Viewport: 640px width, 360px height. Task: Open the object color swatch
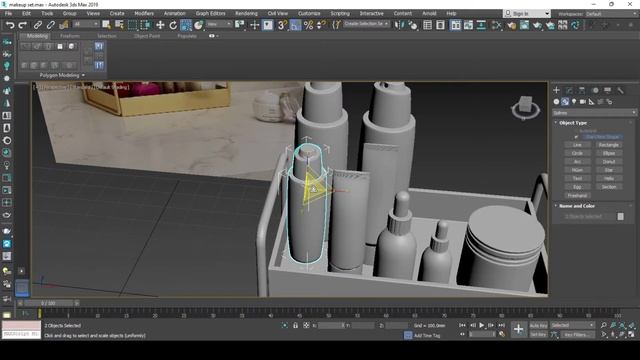tap(620, 216)
